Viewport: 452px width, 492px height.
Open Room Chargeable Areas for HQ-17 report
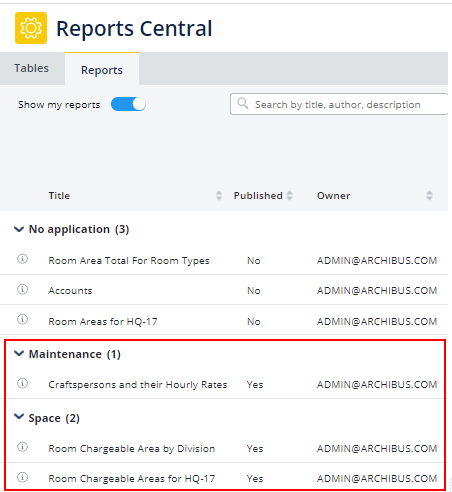point(132,479)
